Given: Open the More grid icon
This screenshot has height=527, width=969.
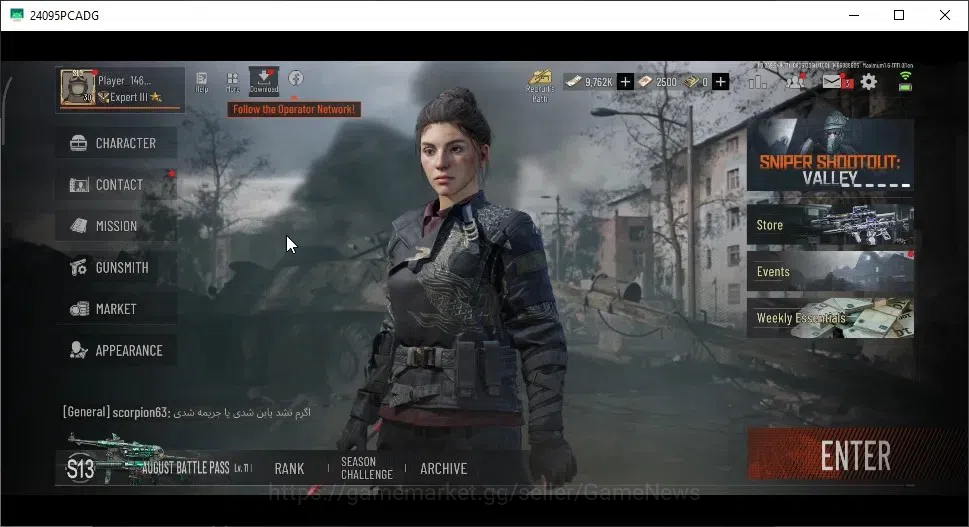Looking at the screenshot, I should click(x=232, y=82).
